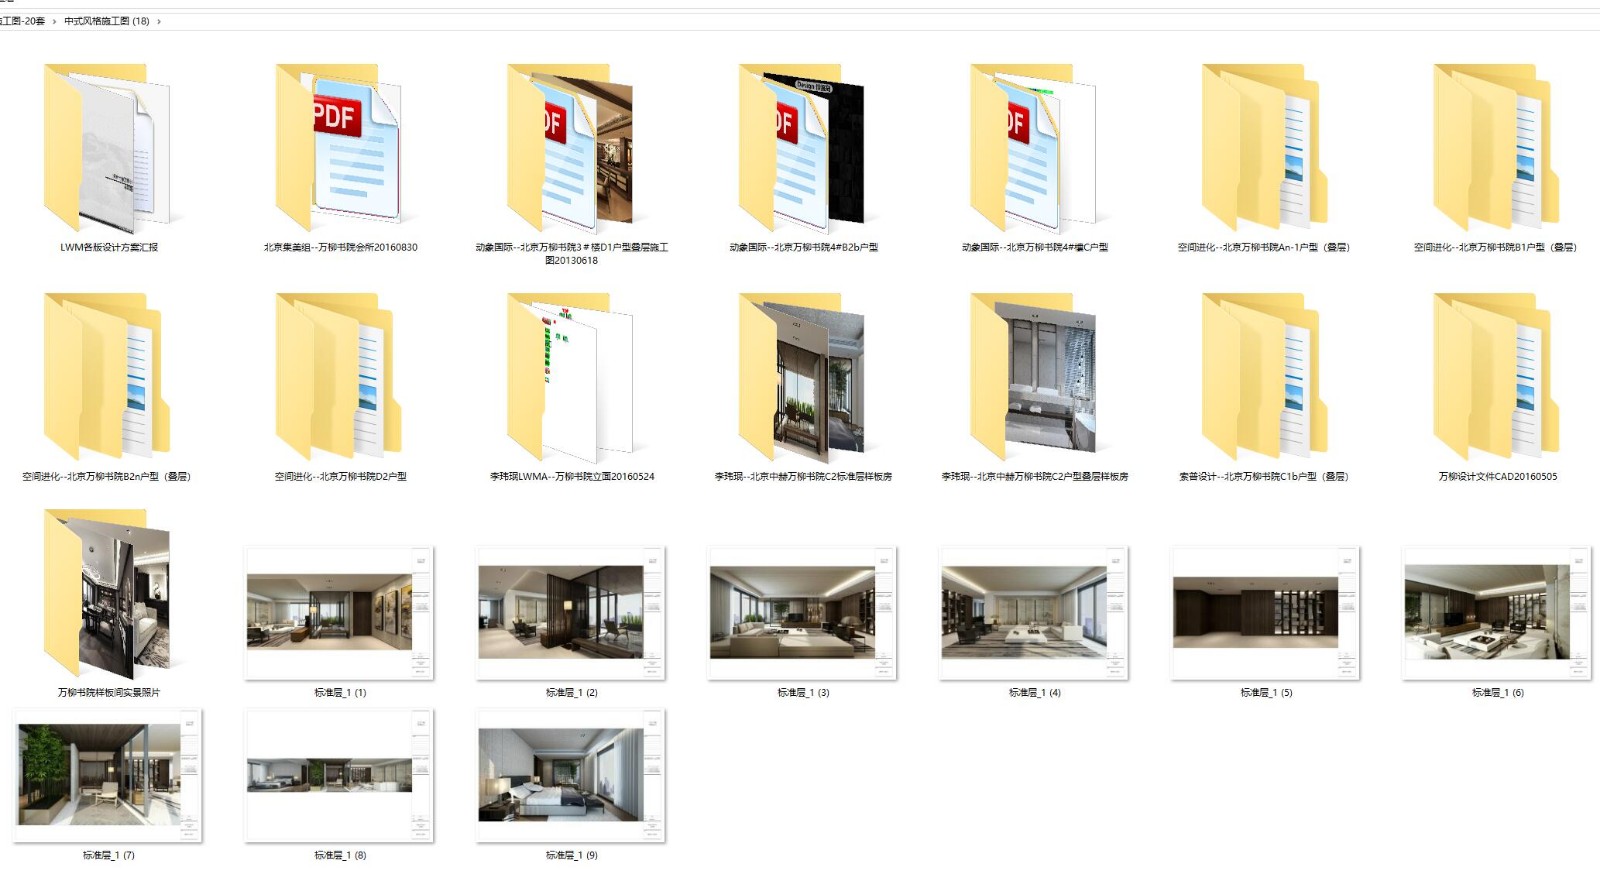The height and width of the screenshot is (869, 1600).
Task: Click label text 动象国际--北京万柳书院4#B2b户型
Action: pyautogui.click(x=803, y=247)
